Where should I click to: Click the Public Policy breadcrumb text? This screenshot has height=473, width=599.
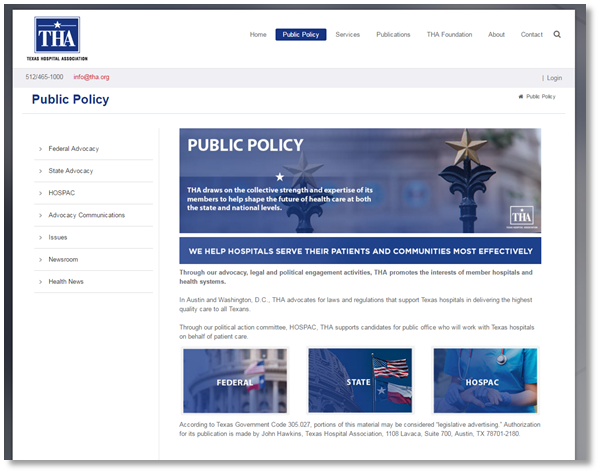[x=541, y=96]
